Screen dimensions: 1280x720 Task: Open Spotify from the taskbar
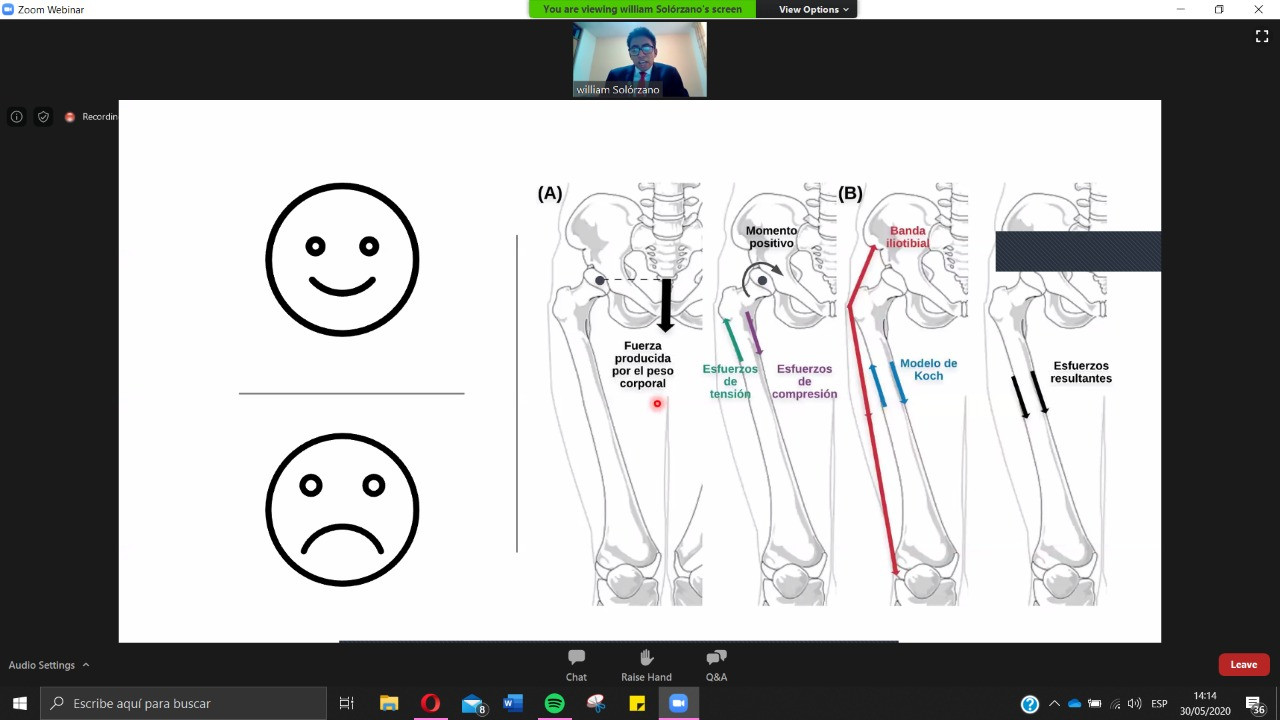[554, 703]
